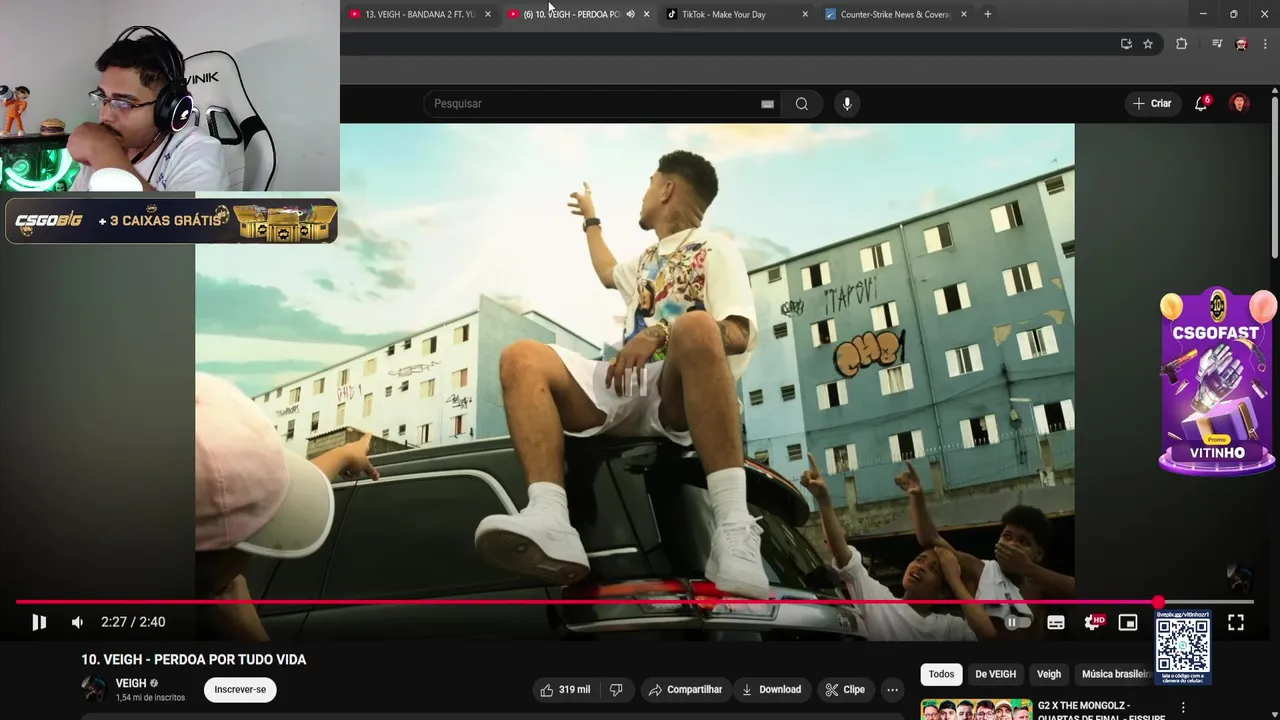The height and width of the screenshot is (720, 1280).
Task: Pause the video with the player button
Action: pos(39,622)
